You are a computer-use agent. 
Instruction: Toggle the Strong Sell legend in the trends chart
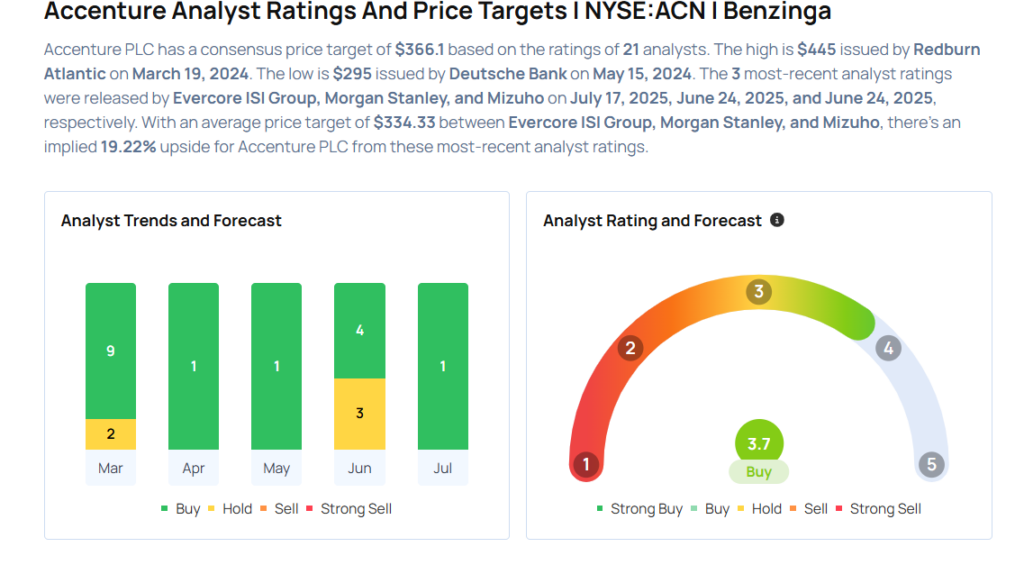pos(349,509)
